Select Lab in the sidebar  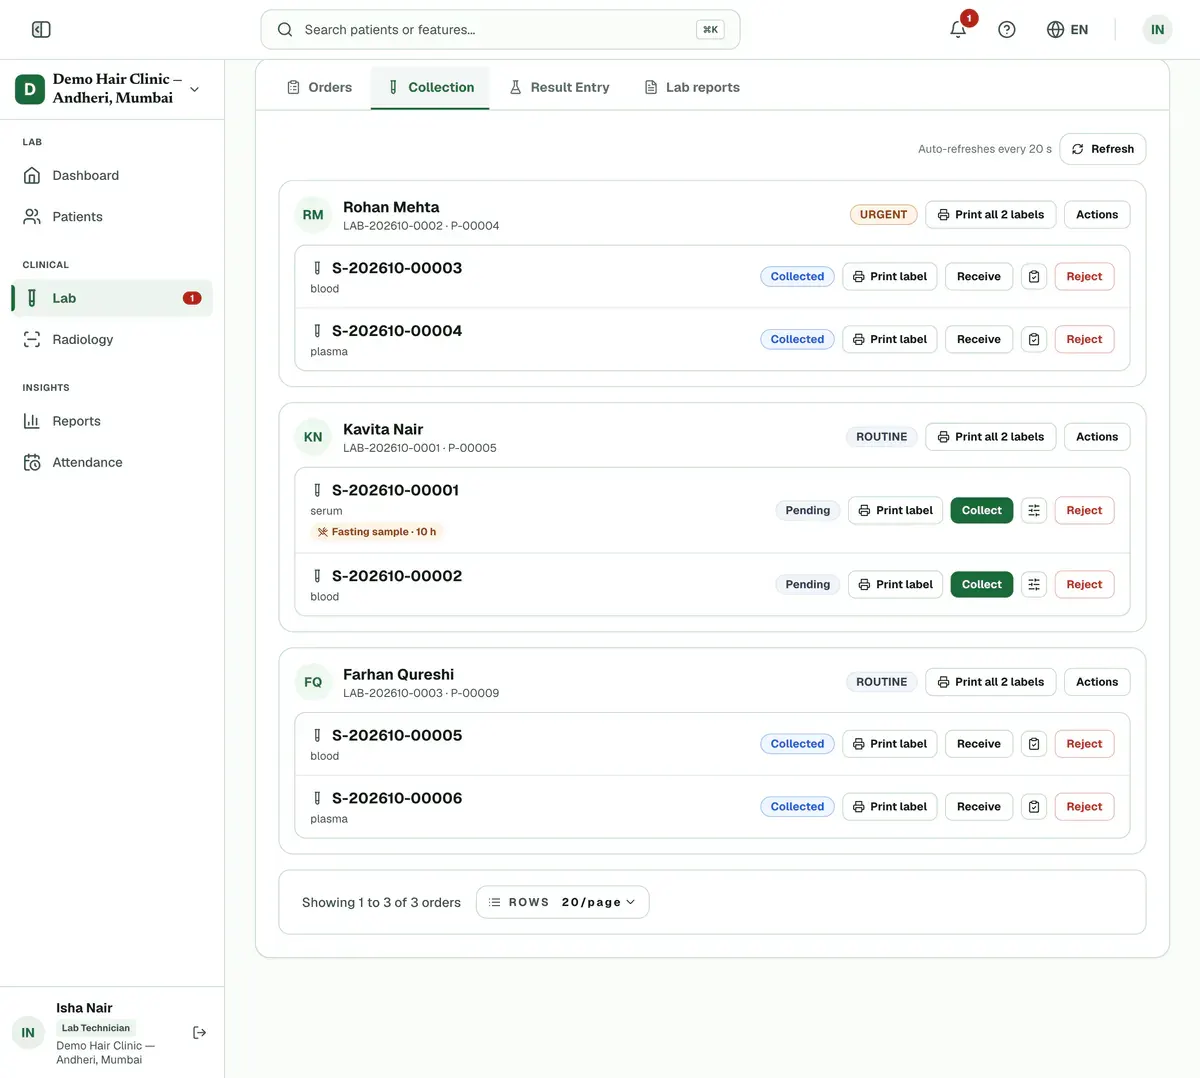[x=112, y=299]
